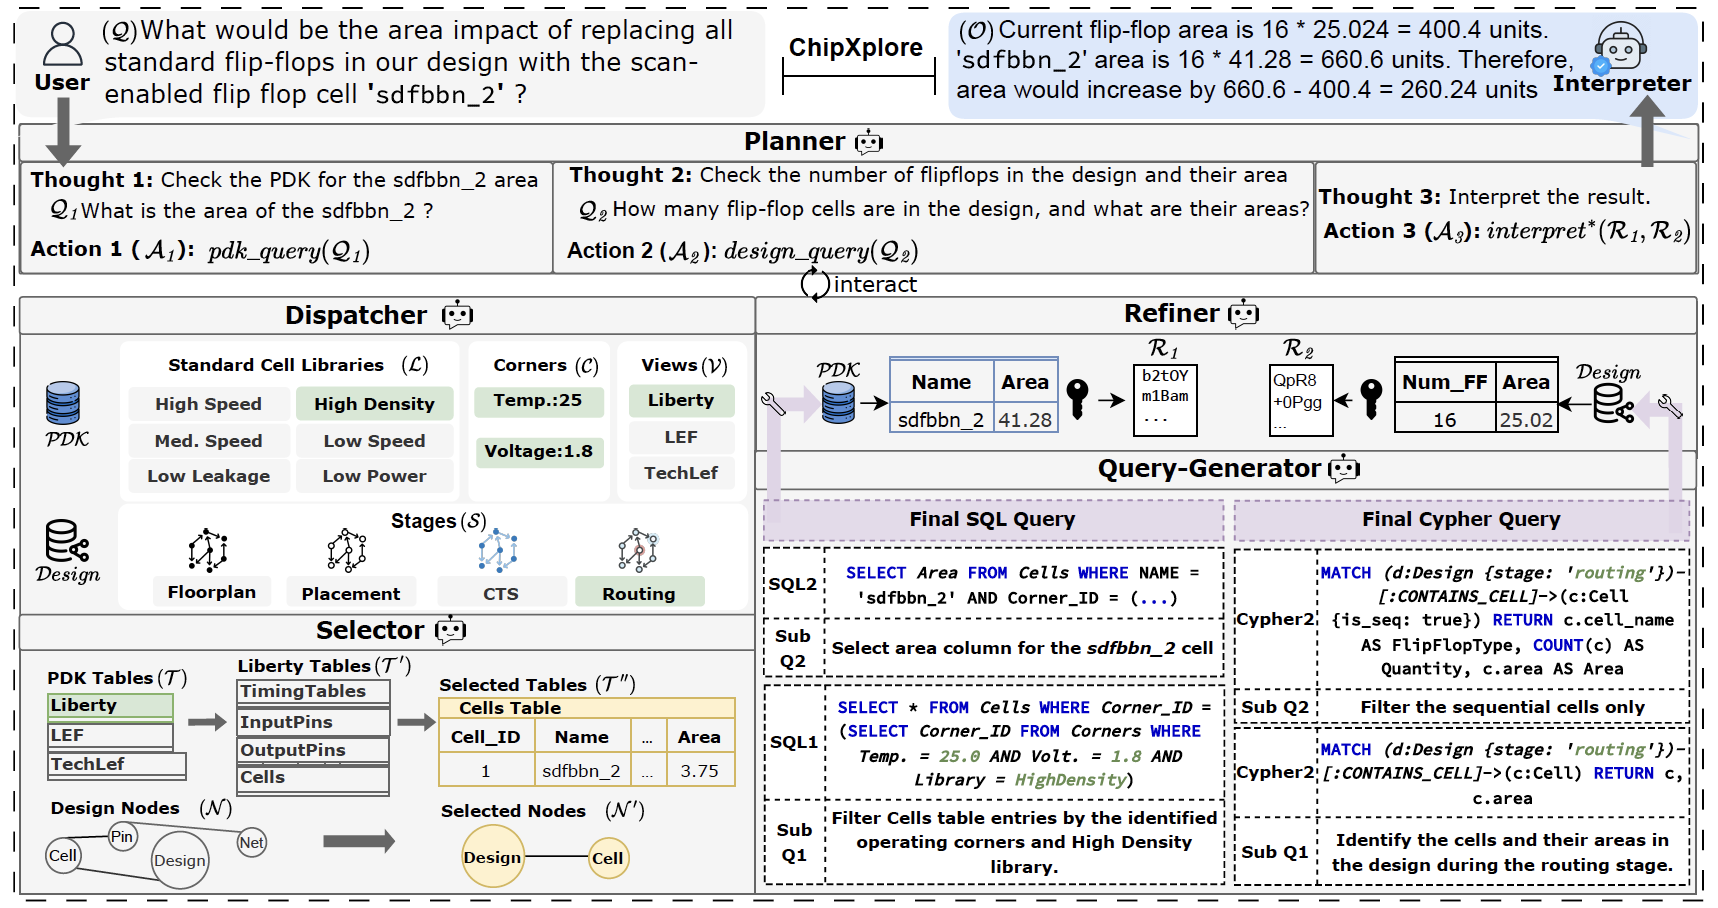Click the Design database icon in Refiner

point(1613,404)
